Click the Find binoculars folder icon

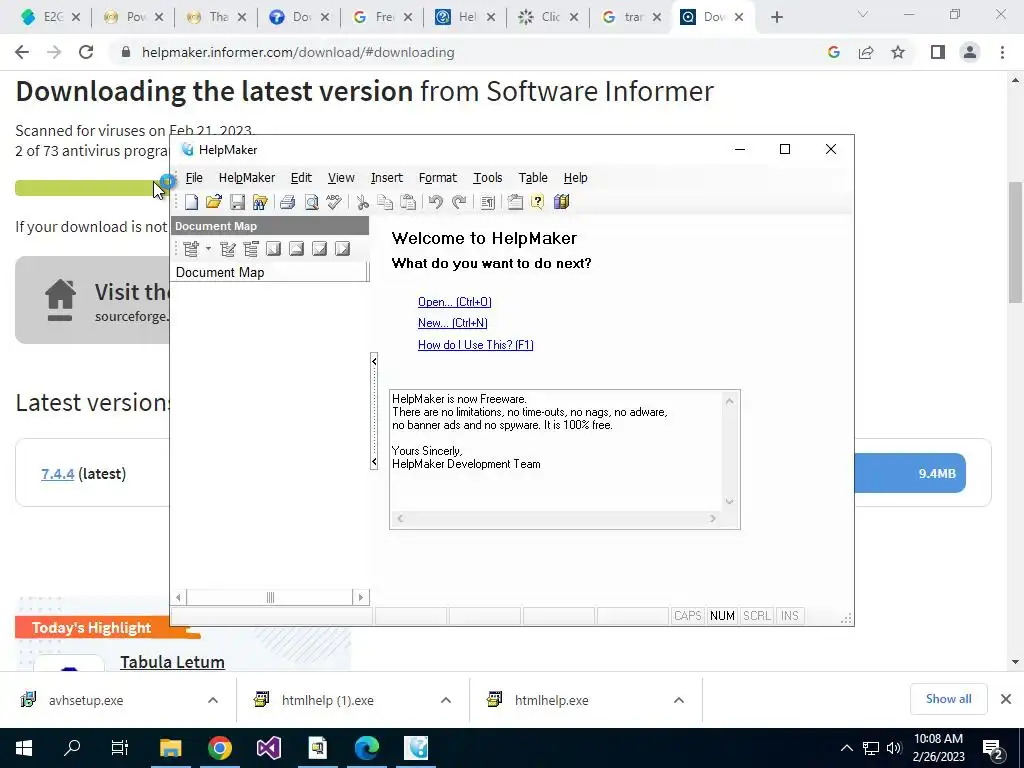coord(260,202)
